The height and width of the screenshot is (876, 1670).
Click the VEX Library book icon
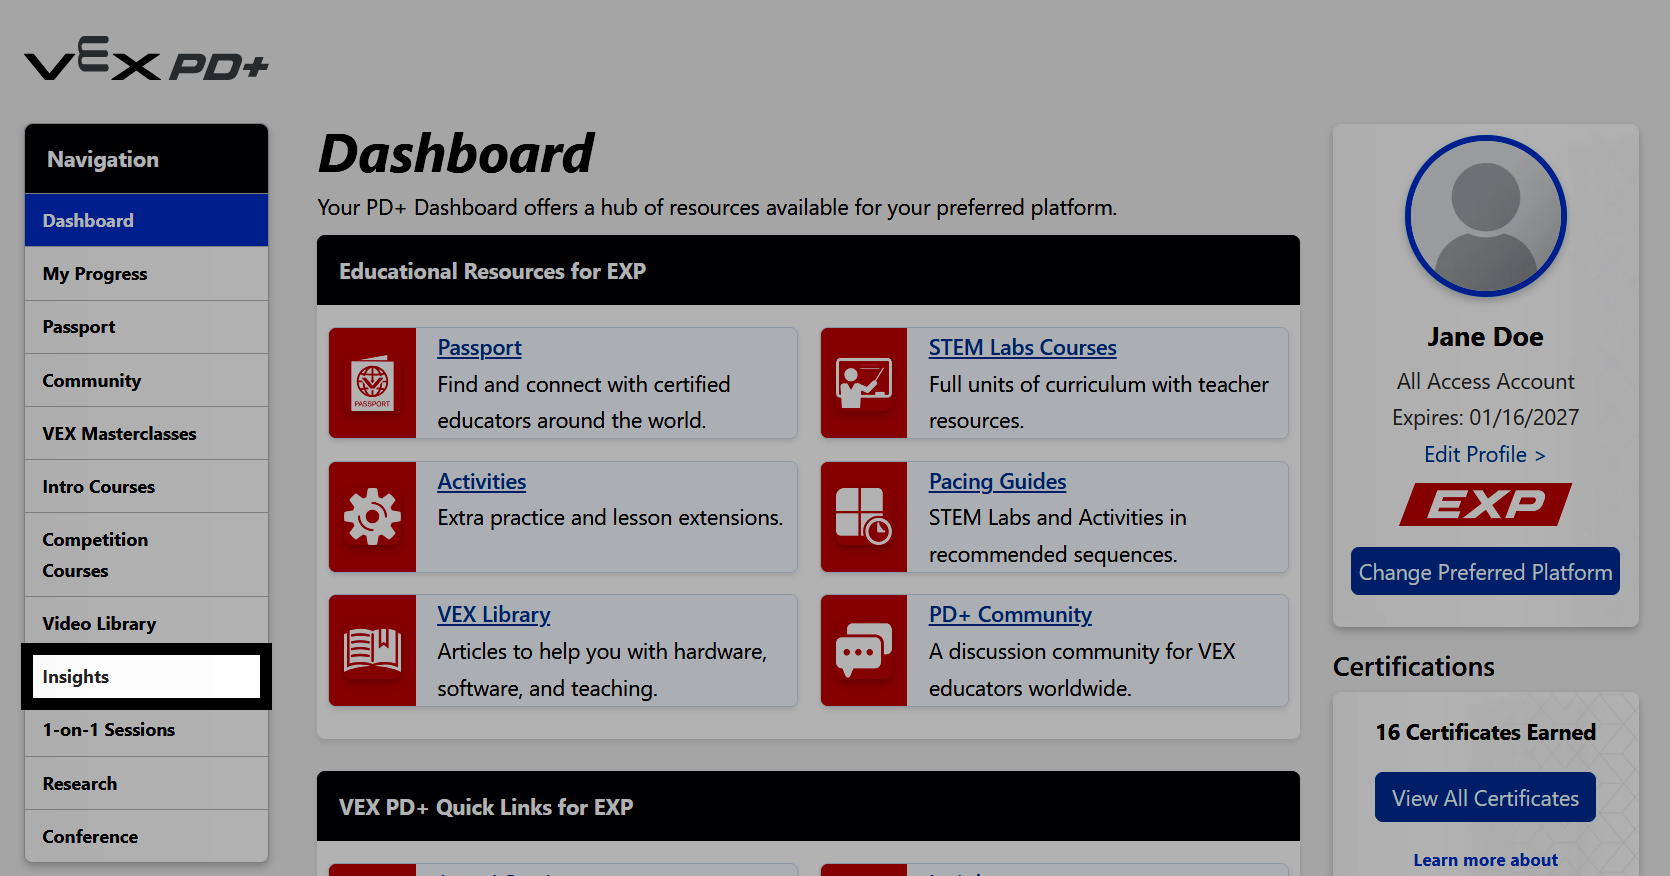pos(372,650)
